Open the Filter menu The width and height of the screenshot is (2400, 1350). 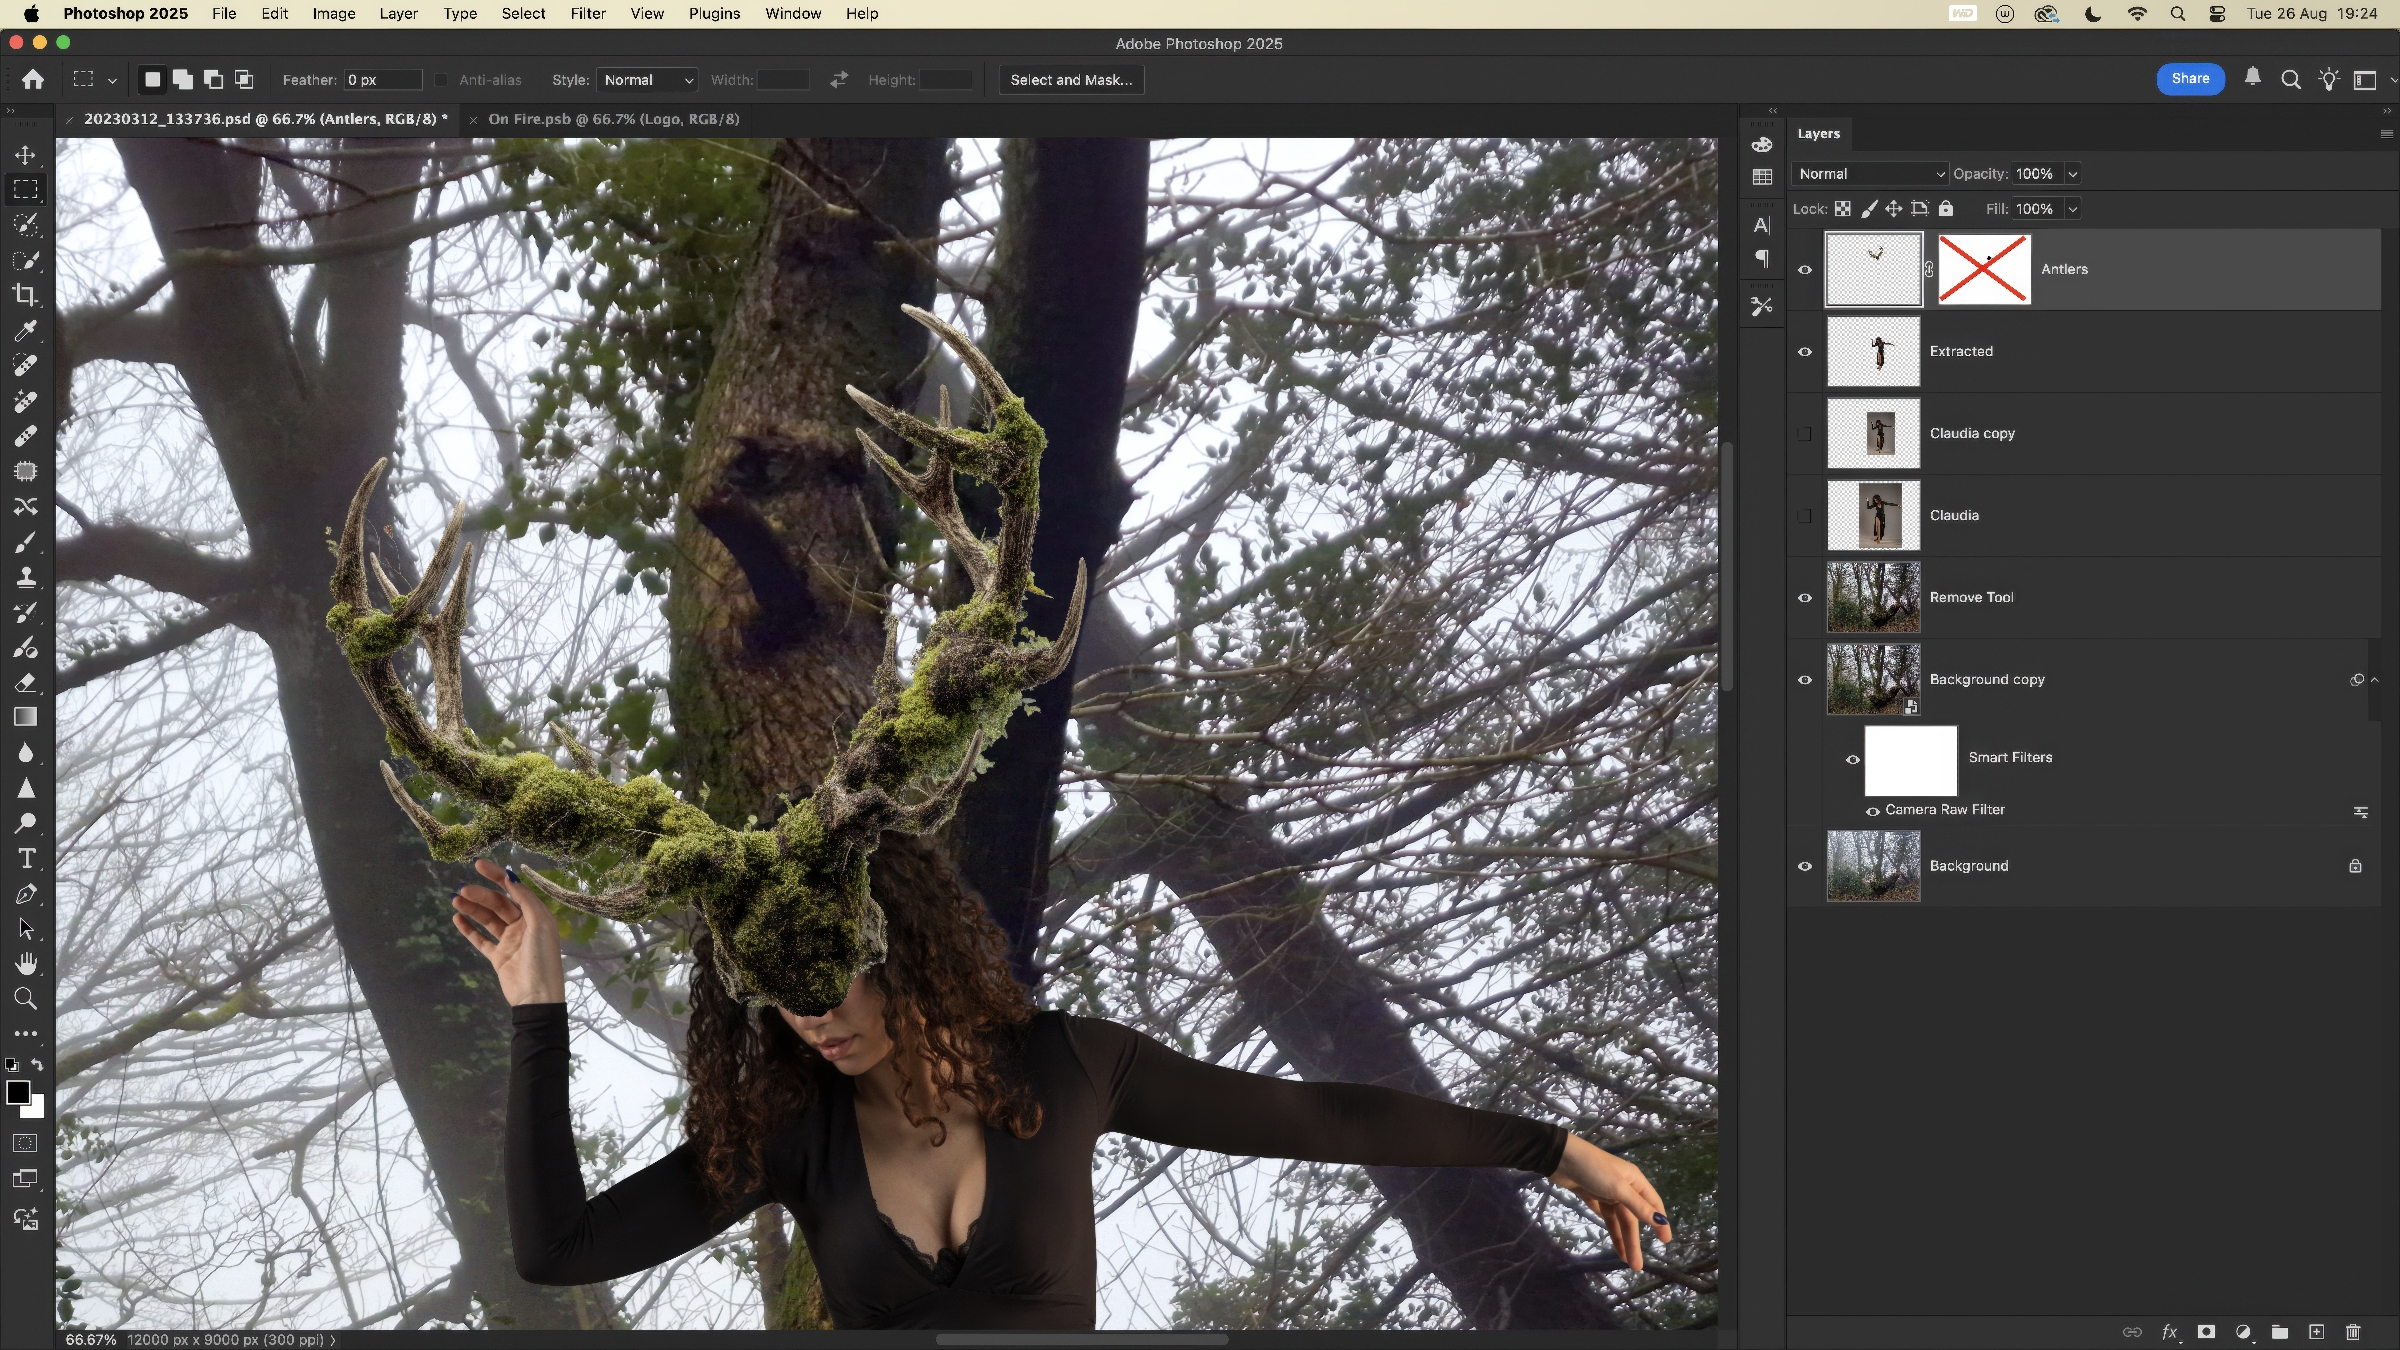pyautogui.click(x=588, y=14)
